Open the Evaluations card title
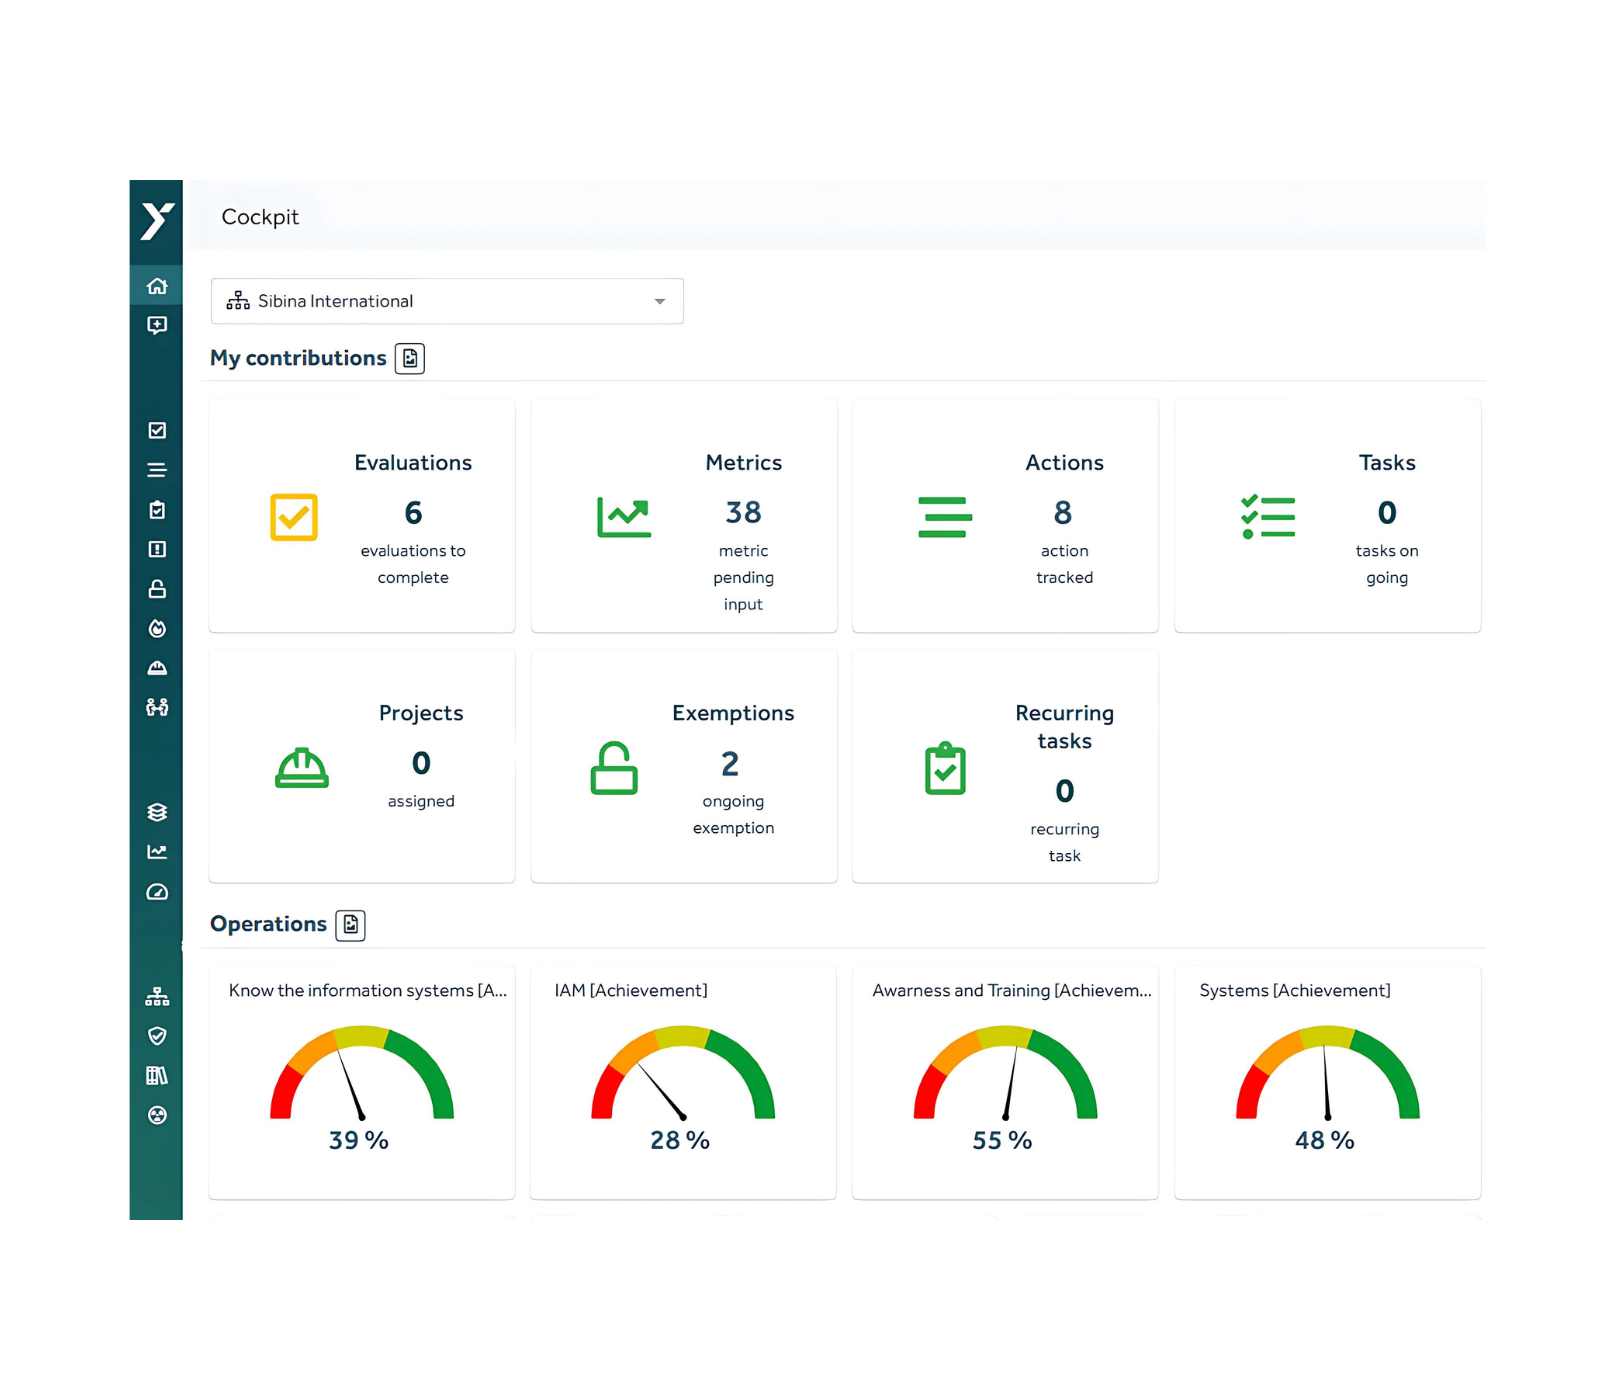This screenshot has height=1400, width=1616. click(x=413, y=463)
